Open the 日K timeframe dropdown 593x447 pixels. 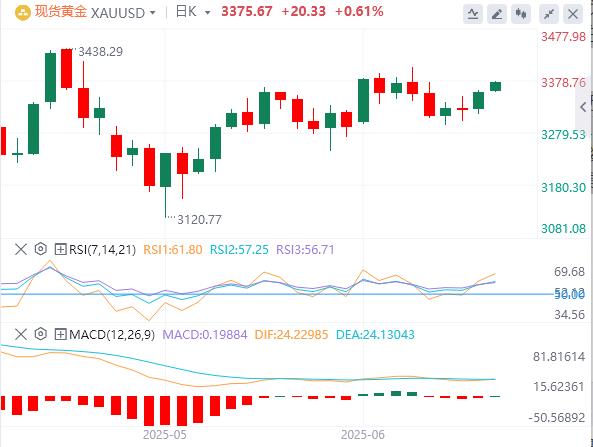[193, 12]
